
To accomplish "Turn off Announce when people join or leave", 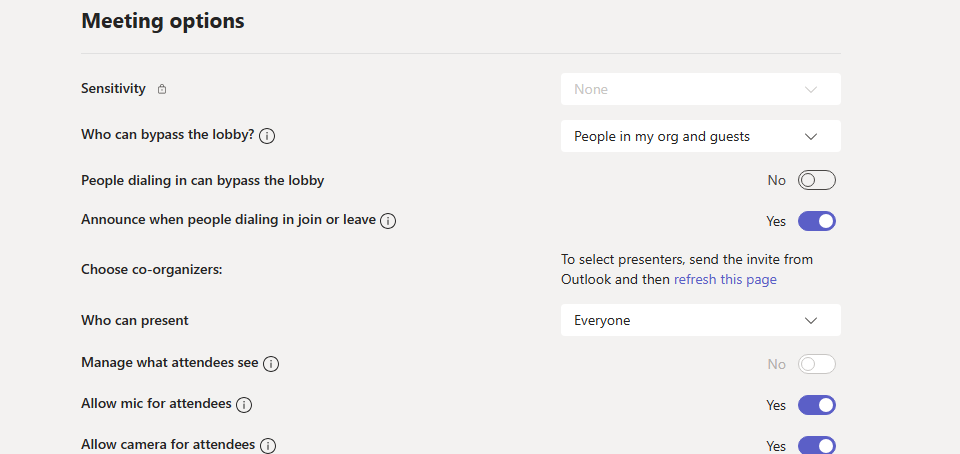I will (816, 221).
